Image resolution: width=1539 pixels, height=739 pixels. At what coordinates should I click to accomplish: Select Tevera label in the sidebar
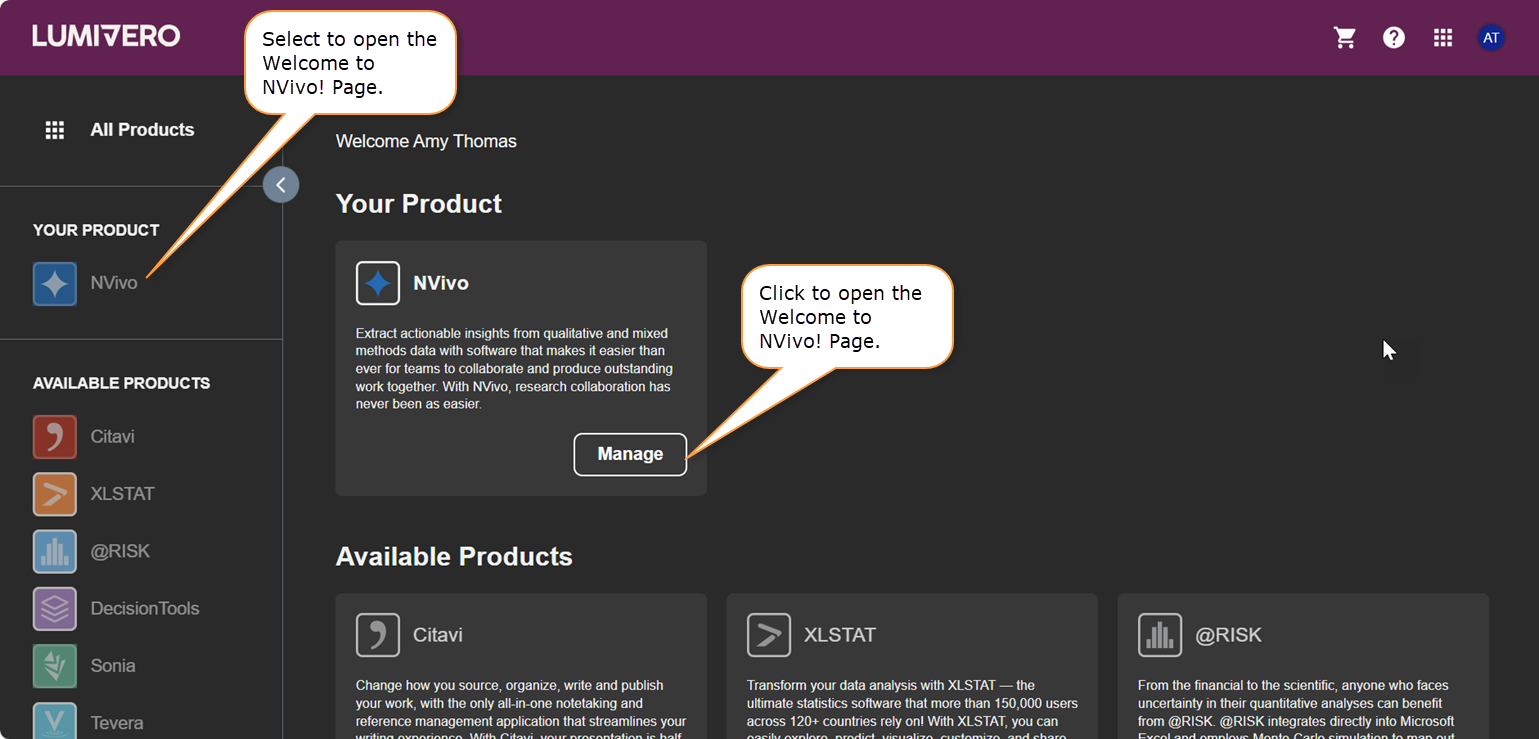pyautogui.click(x=116, y=723)
